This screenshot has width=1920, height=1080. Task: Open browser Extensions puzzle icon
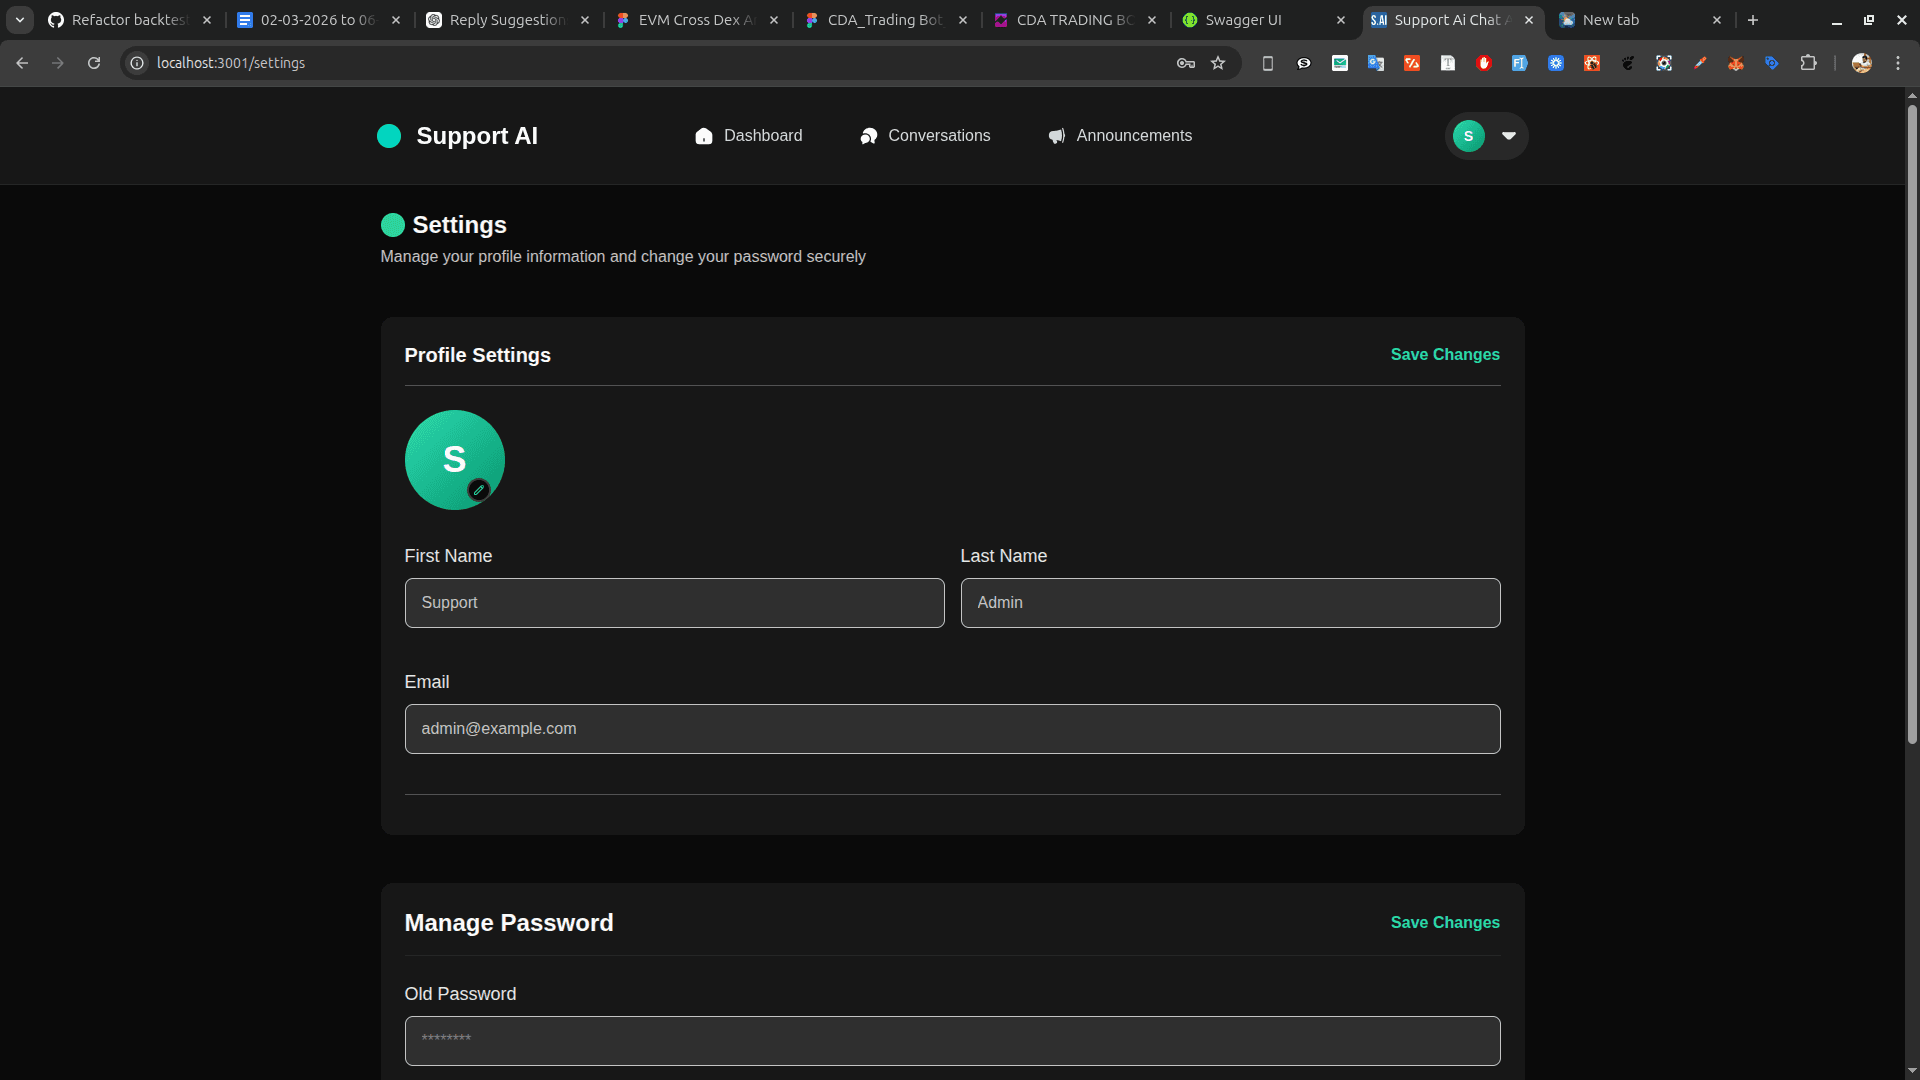click(x=1808, y=63)
